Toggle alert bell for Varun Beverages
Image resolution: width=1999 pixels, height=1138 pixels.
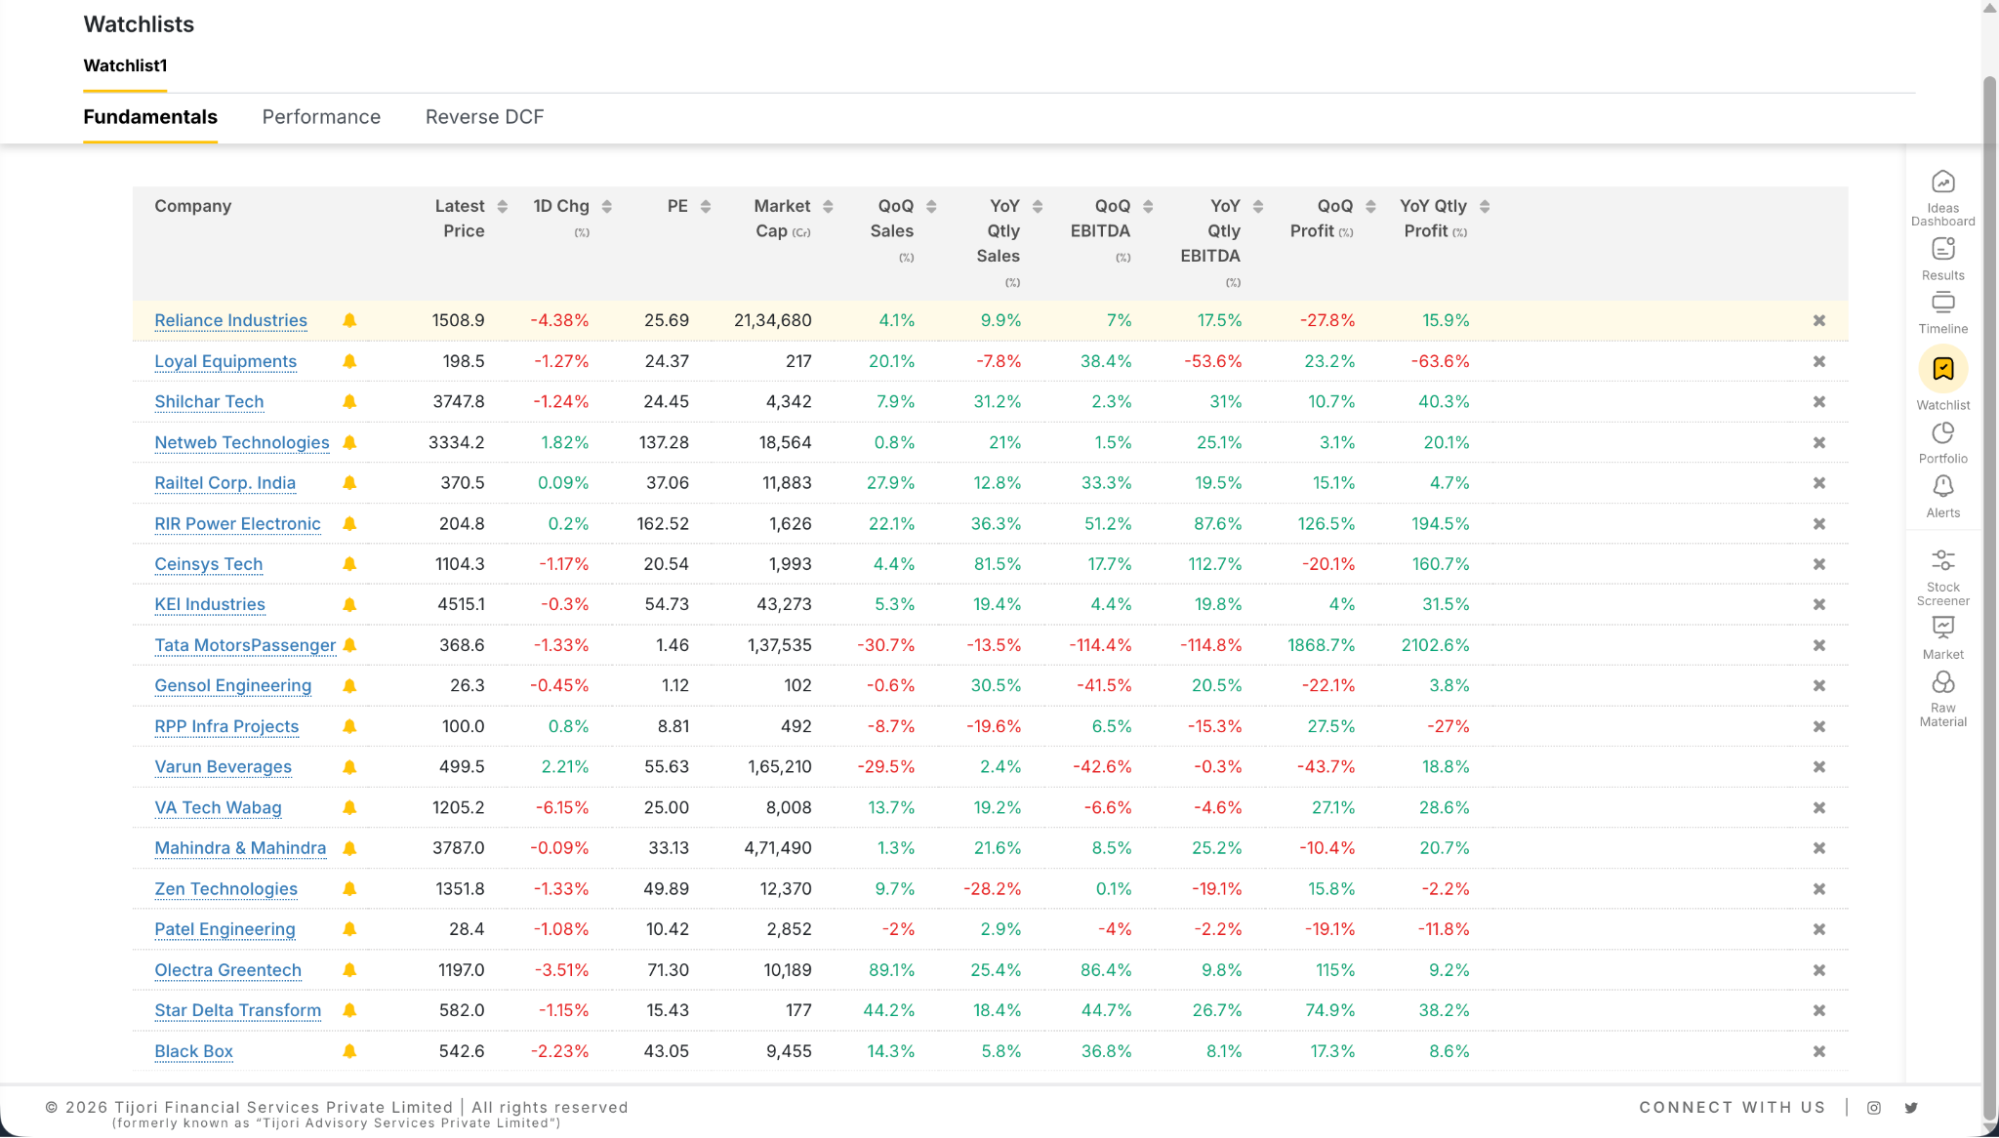tap(349, 767)
